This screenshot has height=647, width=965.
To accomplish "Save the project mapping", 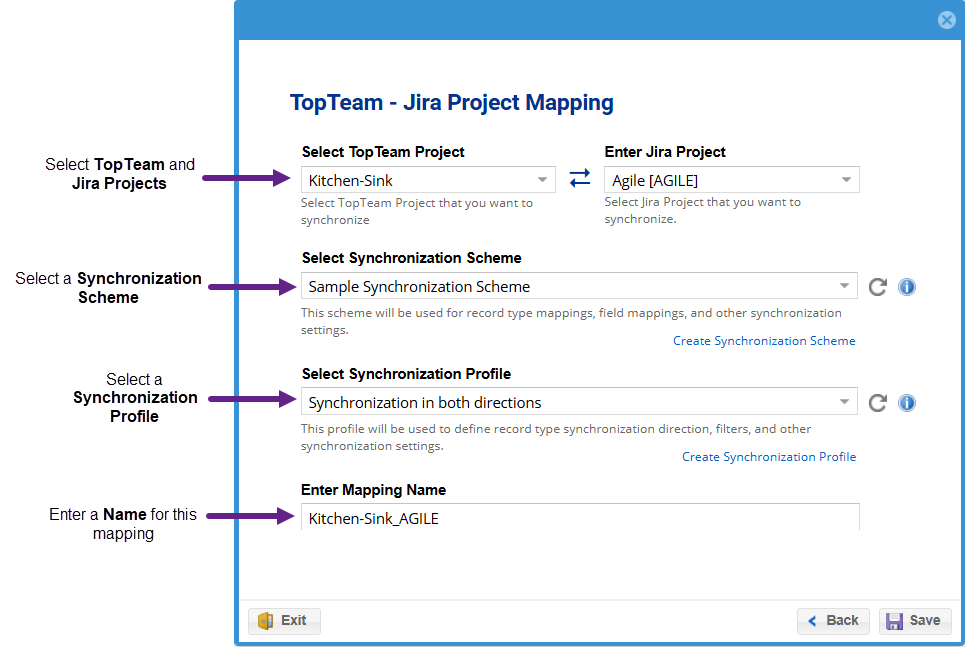I will click(915, 621).
